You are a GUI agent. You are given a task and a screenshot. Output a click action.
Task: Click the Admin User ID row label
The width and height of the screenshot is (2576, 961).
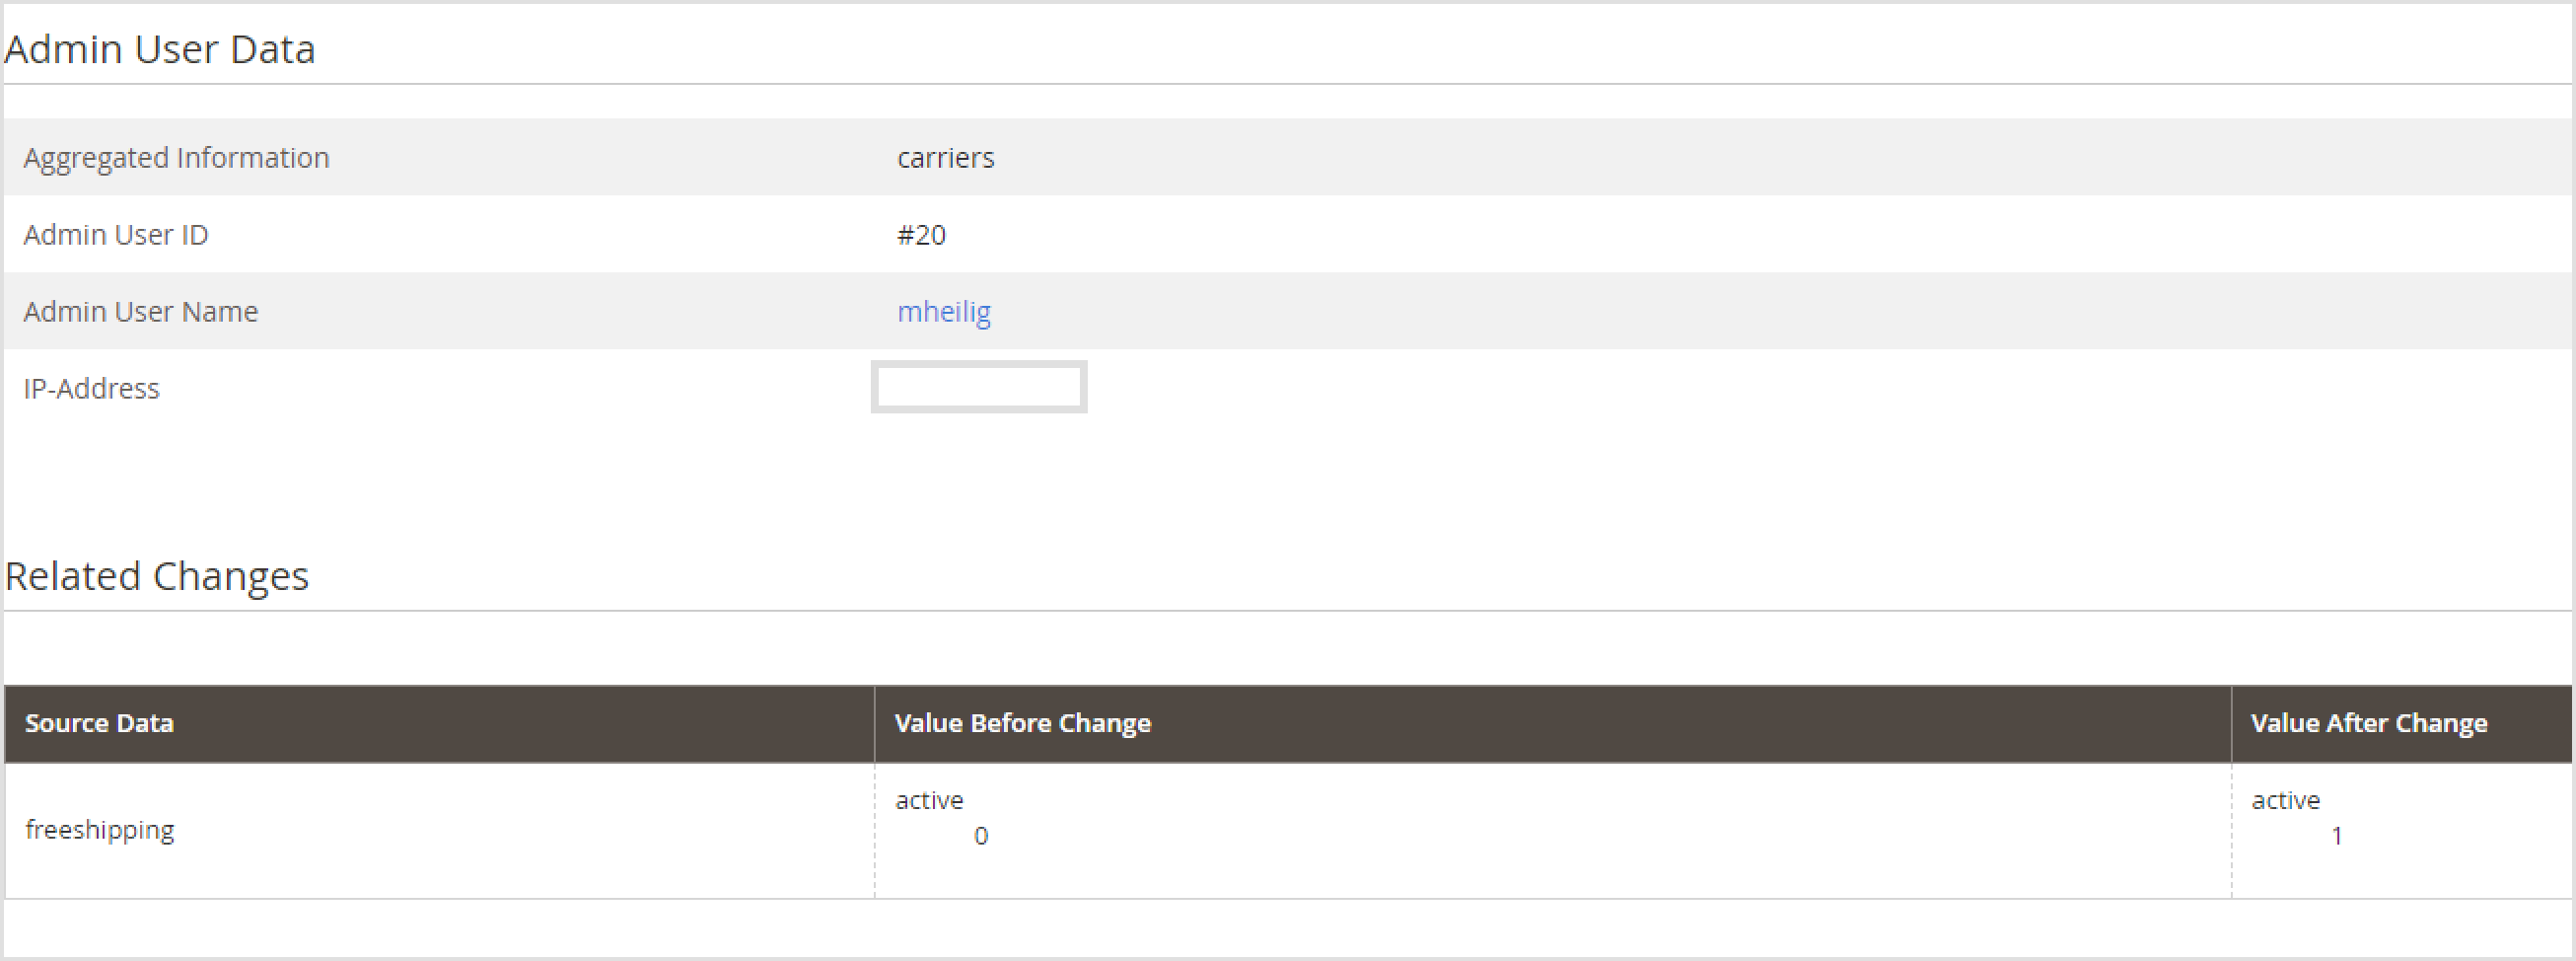click(116, 235)
